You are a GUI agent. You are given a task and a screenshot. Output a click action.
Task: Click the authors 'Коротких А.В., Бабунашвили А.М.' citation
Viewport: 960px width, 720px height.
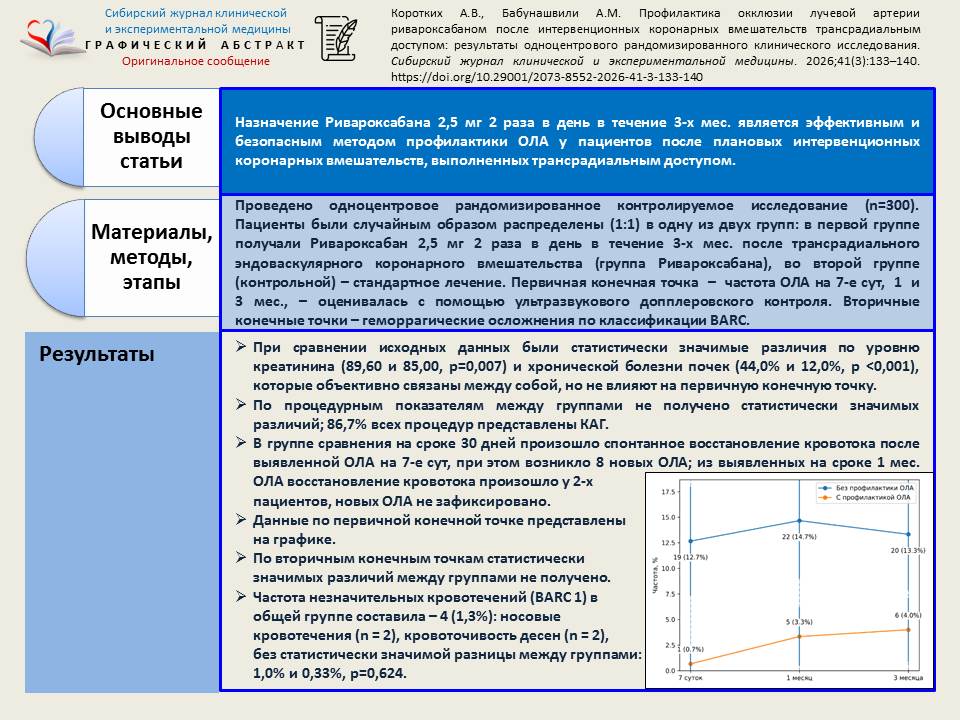click(x=506, y=13)
